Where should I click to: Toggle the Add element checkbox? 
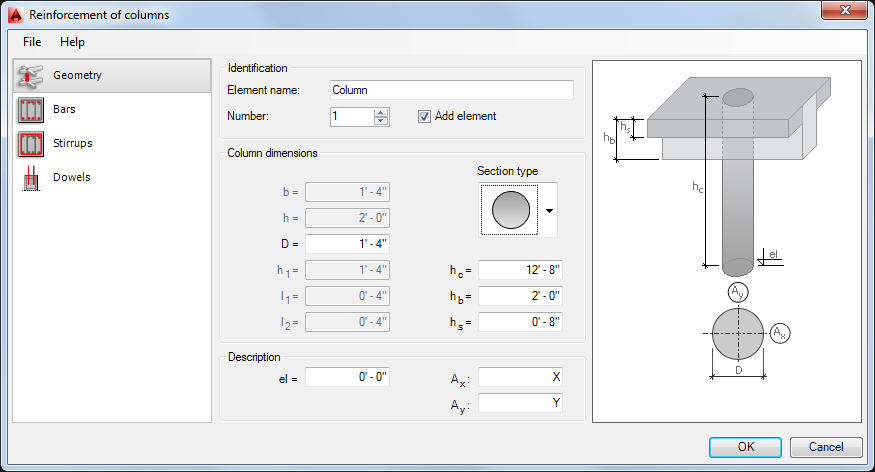coord(424,116)
